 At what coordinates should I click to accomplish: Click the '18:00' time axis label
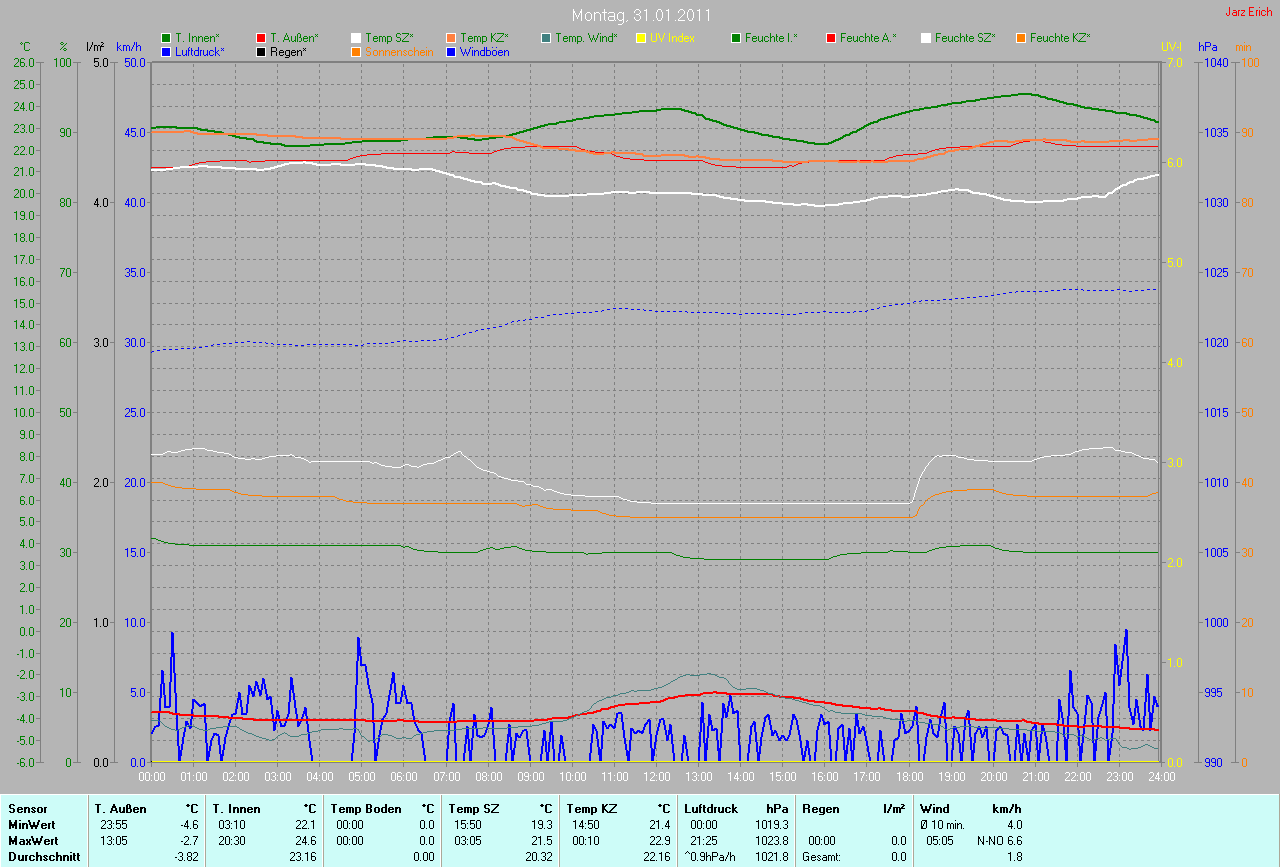coord(909,776)
